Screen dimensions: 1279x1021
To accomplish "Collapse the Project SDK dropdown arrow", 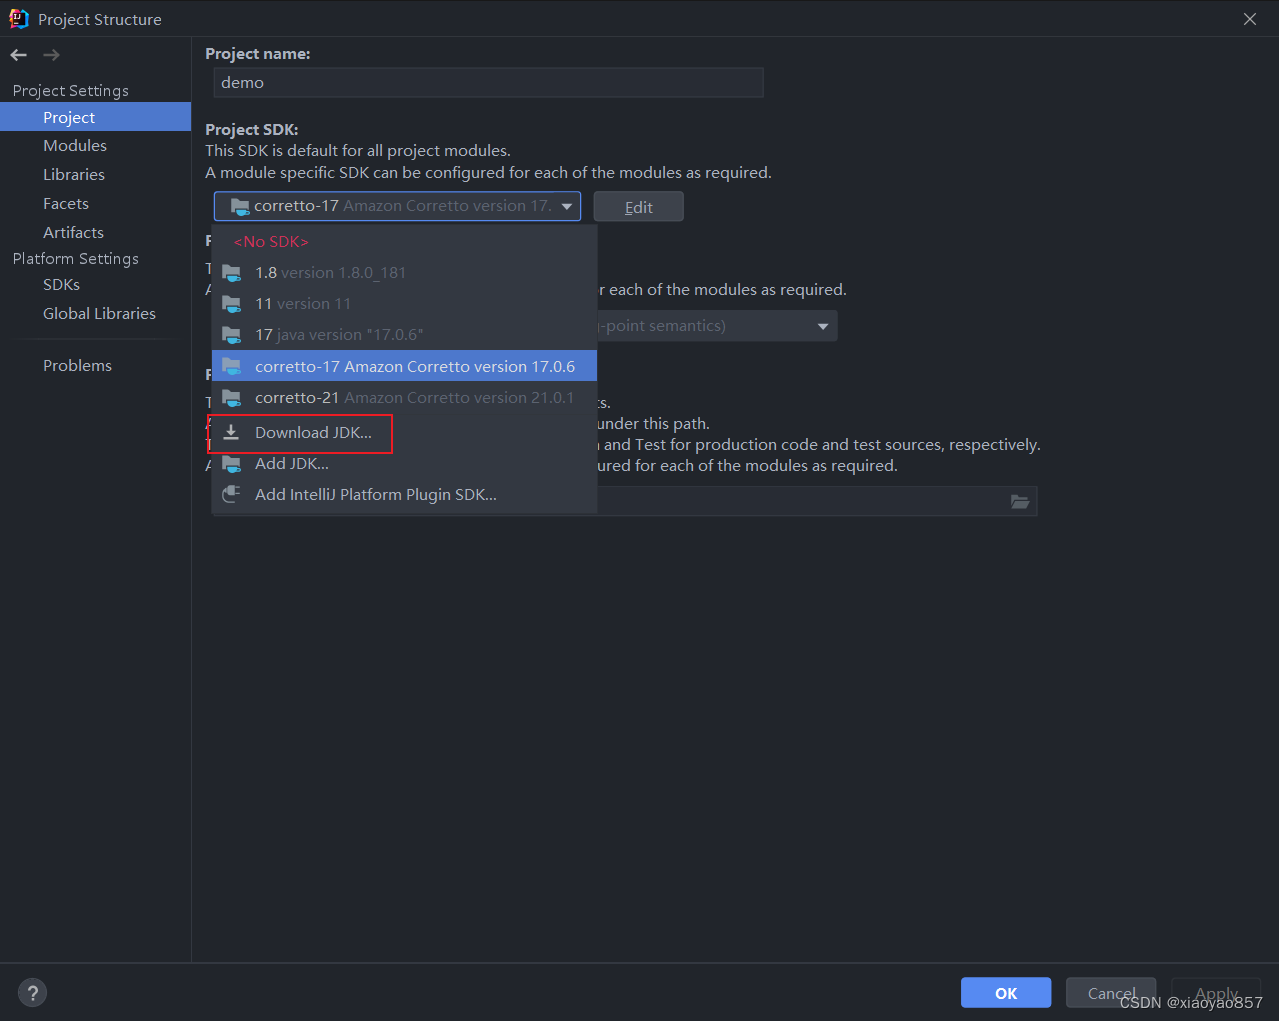I will (567, 207).
